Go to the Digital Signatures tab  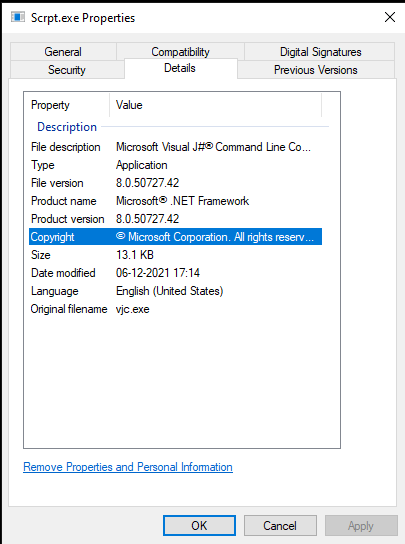pyautogui.click(x=320, y=52)
